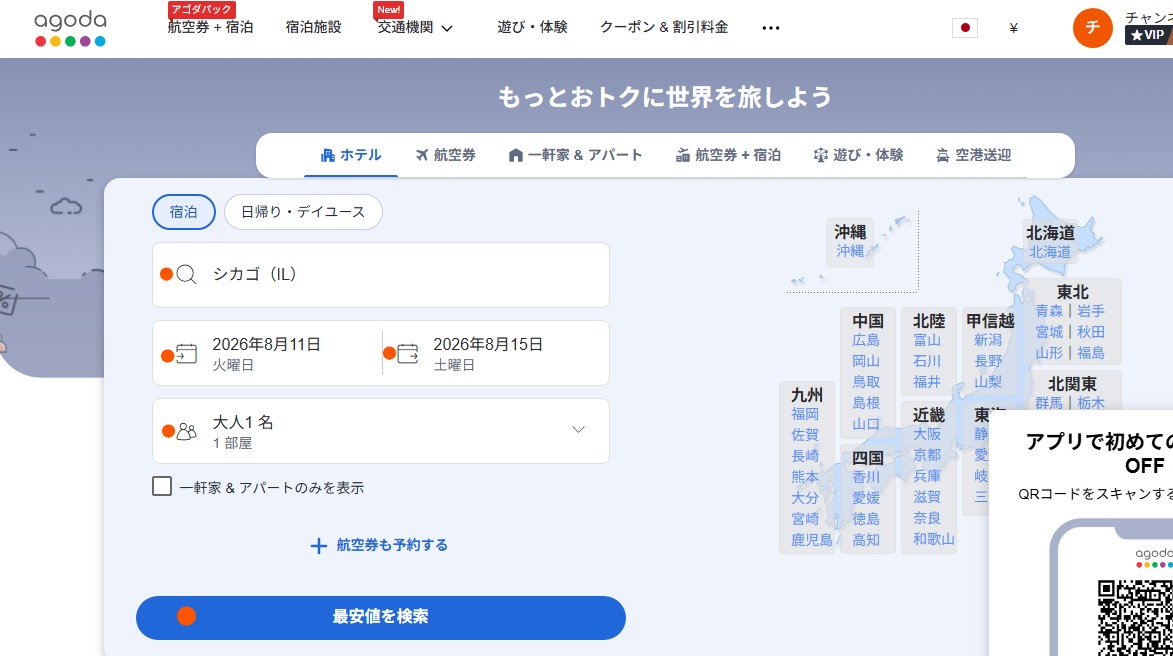Screen dimensions: 1173x656
Task: Select 佐賀 in the 九州 region
Action: 805,435
